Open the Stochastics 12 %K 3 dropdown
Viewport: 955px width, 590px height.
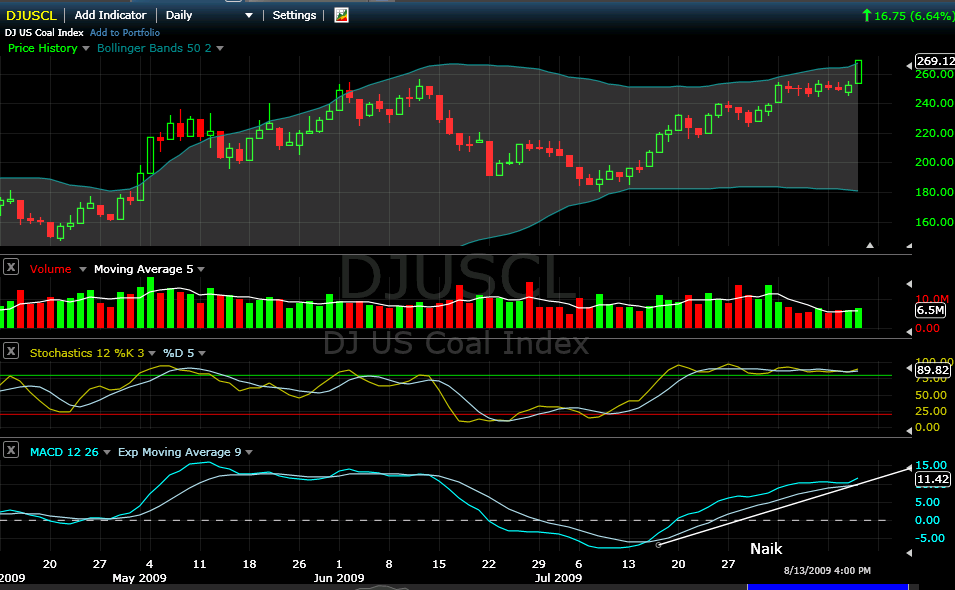[x=152, y=353]
